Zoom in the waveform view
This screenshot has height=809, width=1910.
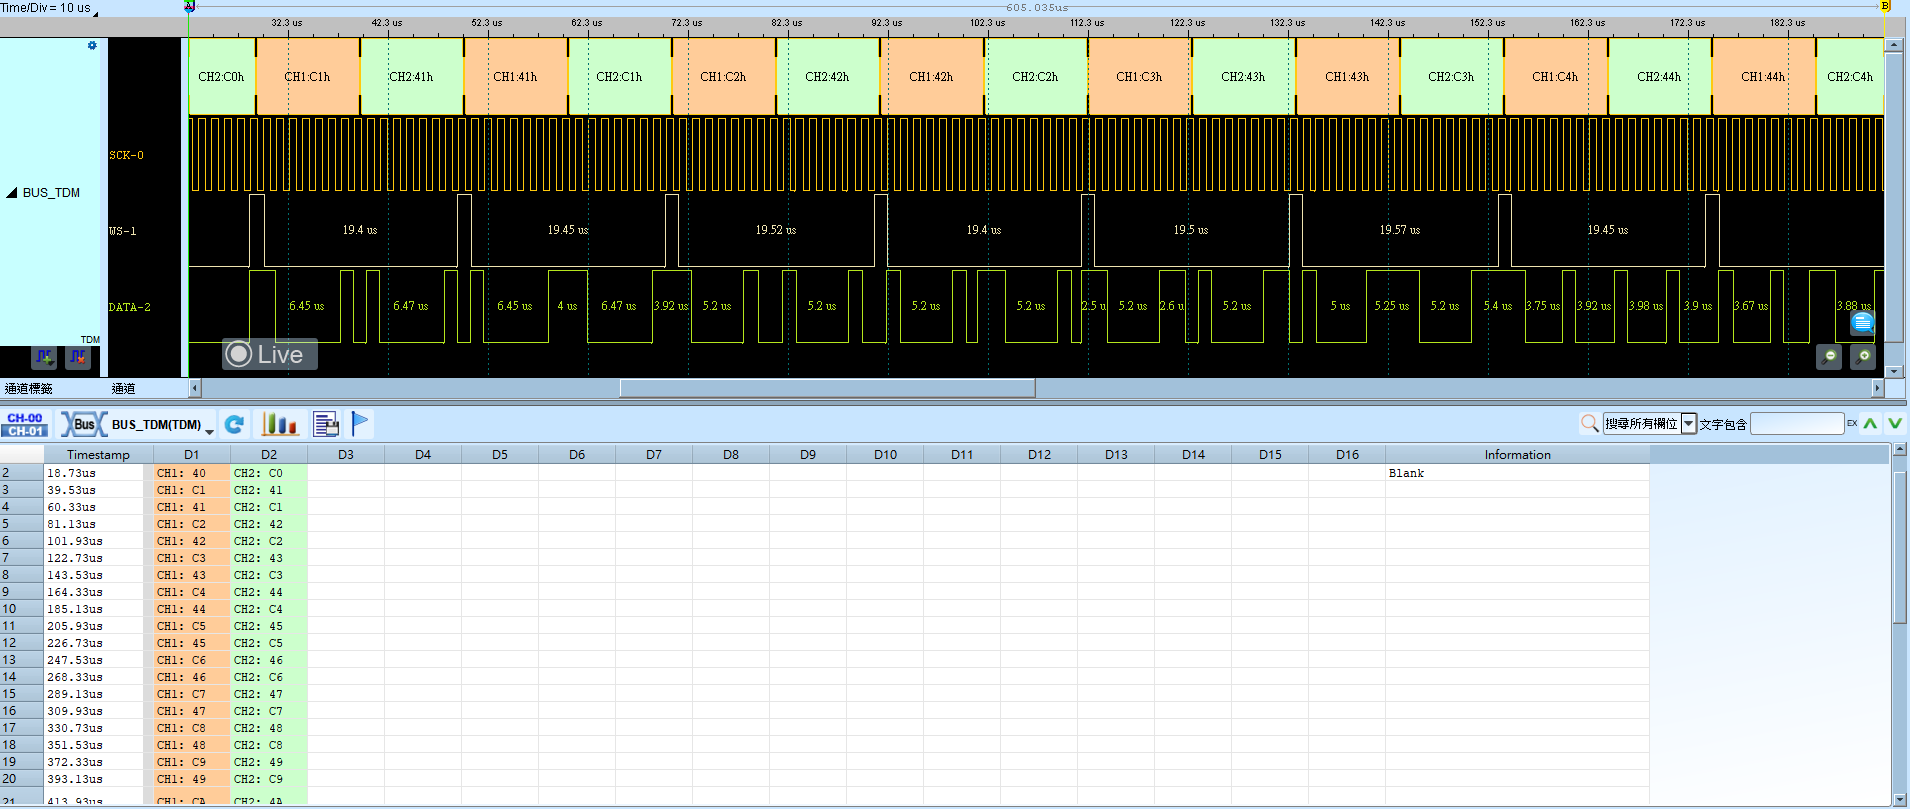pyautogui.click(x=1863, y=357)
